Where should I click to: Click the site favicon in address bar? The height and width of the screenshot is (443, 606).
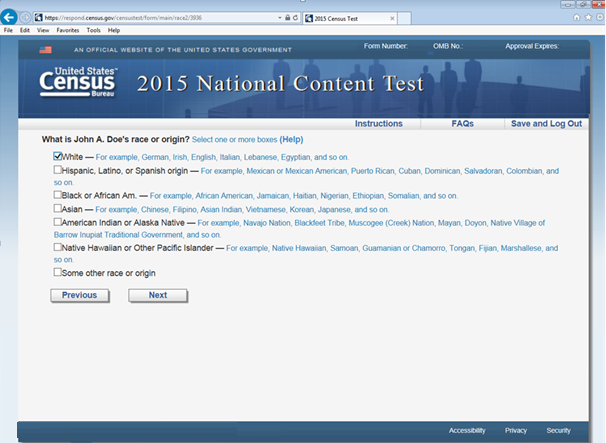(x=38, y=18)
